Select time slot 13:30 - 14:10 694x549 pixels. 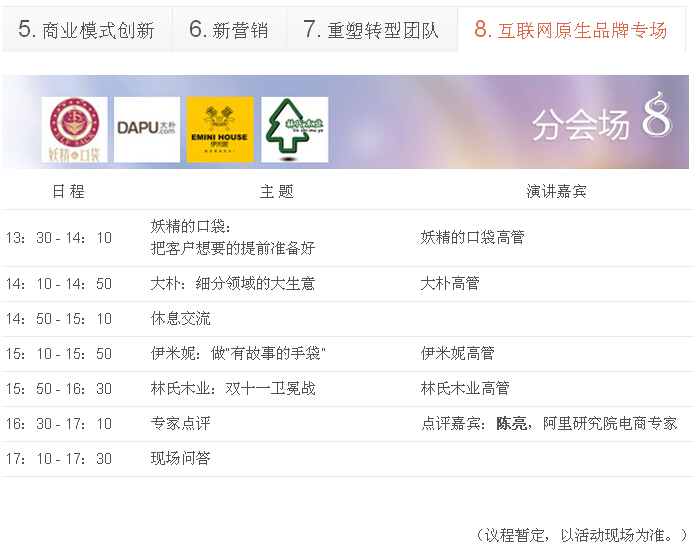coord(59,238)
